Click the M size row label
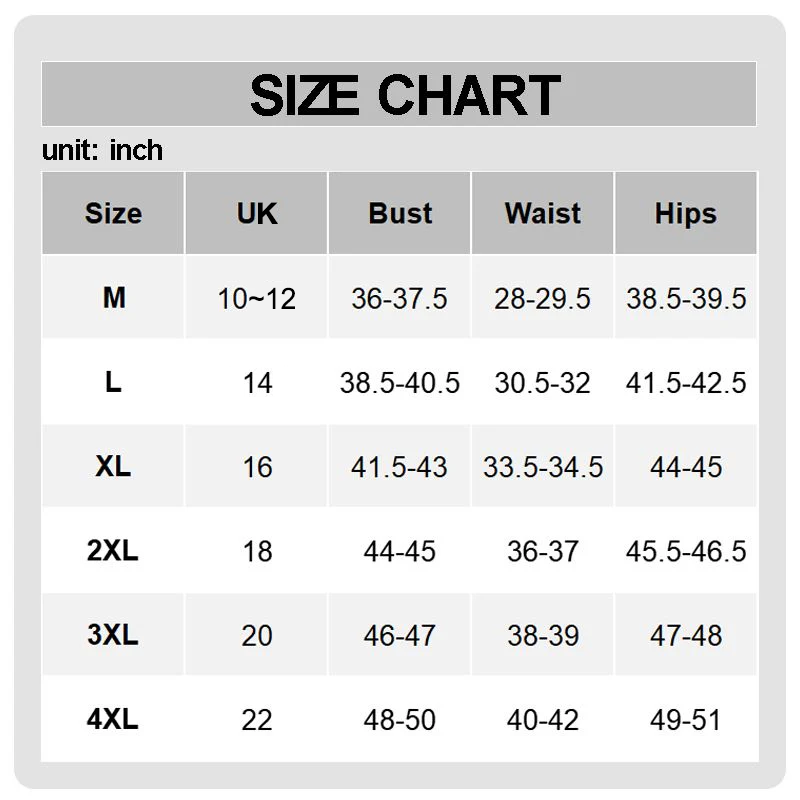 pyautogui.click(x=113, y=298)
